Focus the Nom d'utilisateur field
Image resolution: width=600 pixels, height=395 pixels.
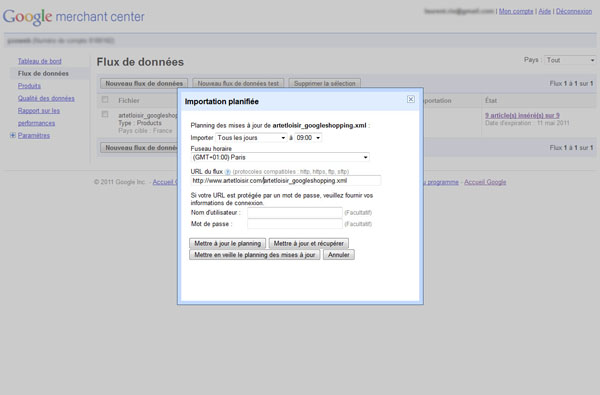tap(295, 212)
